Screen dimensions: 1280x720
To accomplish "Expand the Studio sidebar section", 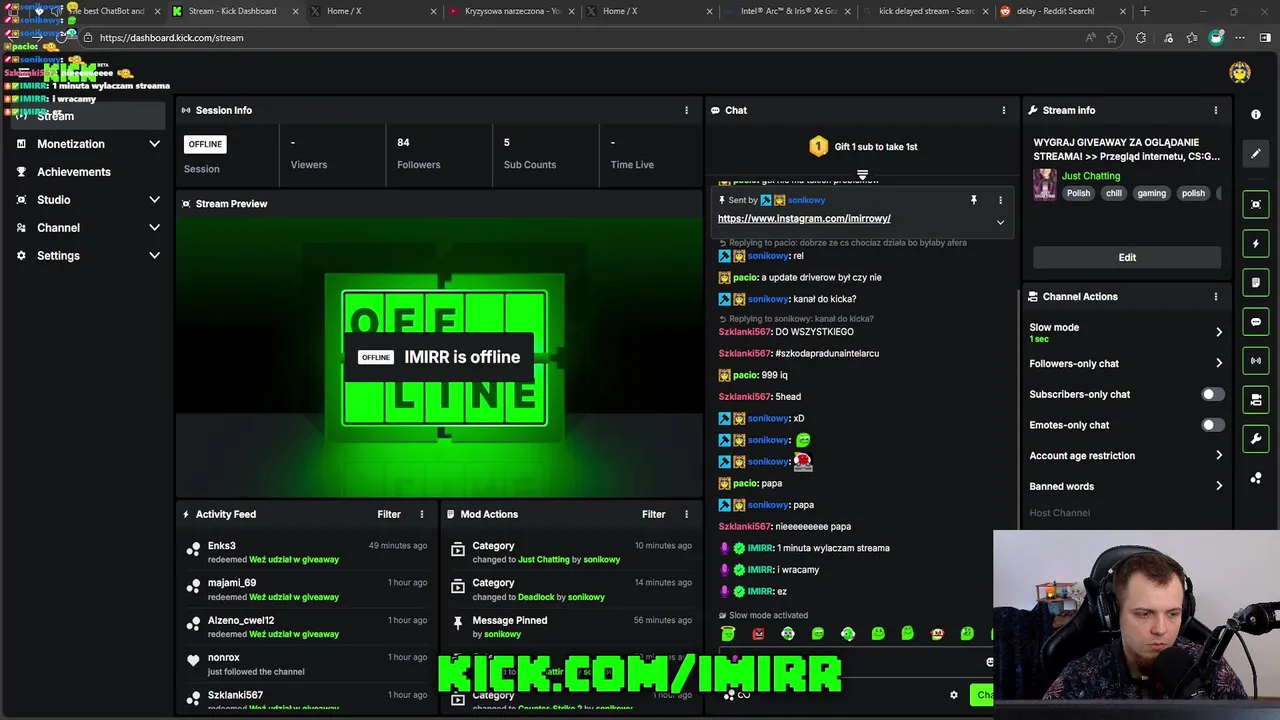I will click(154, 200).
